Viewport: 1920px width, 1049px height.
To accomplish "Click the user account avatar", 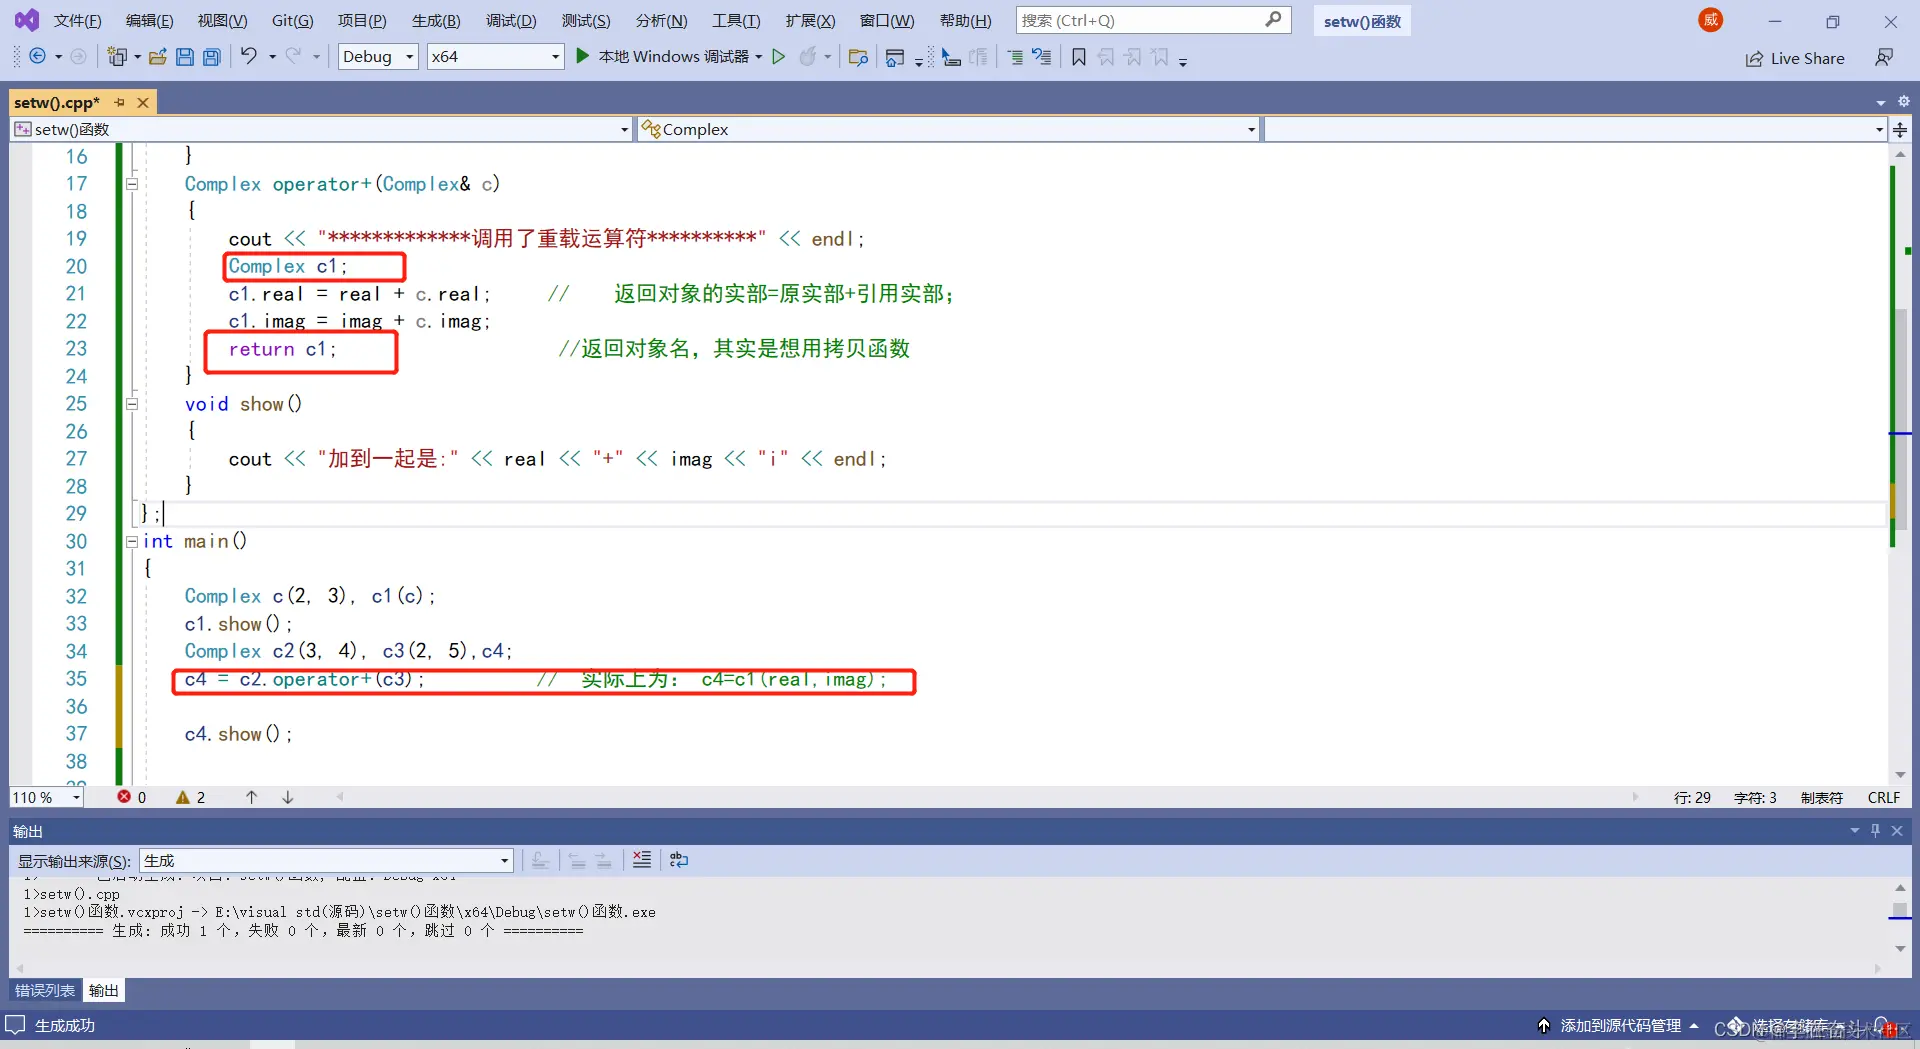I will click(1711, 20).
